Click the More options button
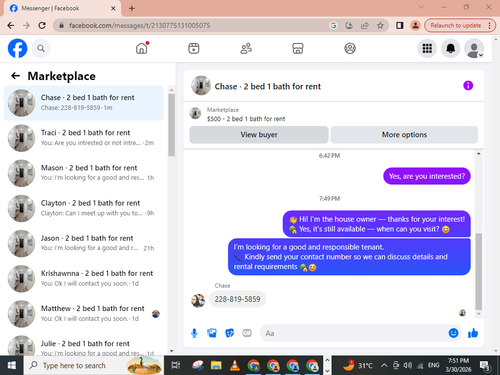 (404, 135)
